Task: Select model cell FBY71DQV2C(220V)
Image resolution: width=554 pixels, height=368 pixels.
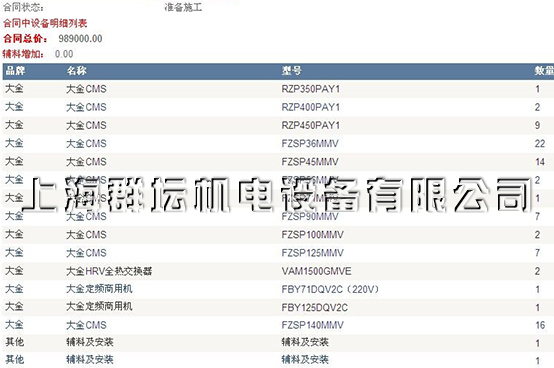Action: pos(331,290)
